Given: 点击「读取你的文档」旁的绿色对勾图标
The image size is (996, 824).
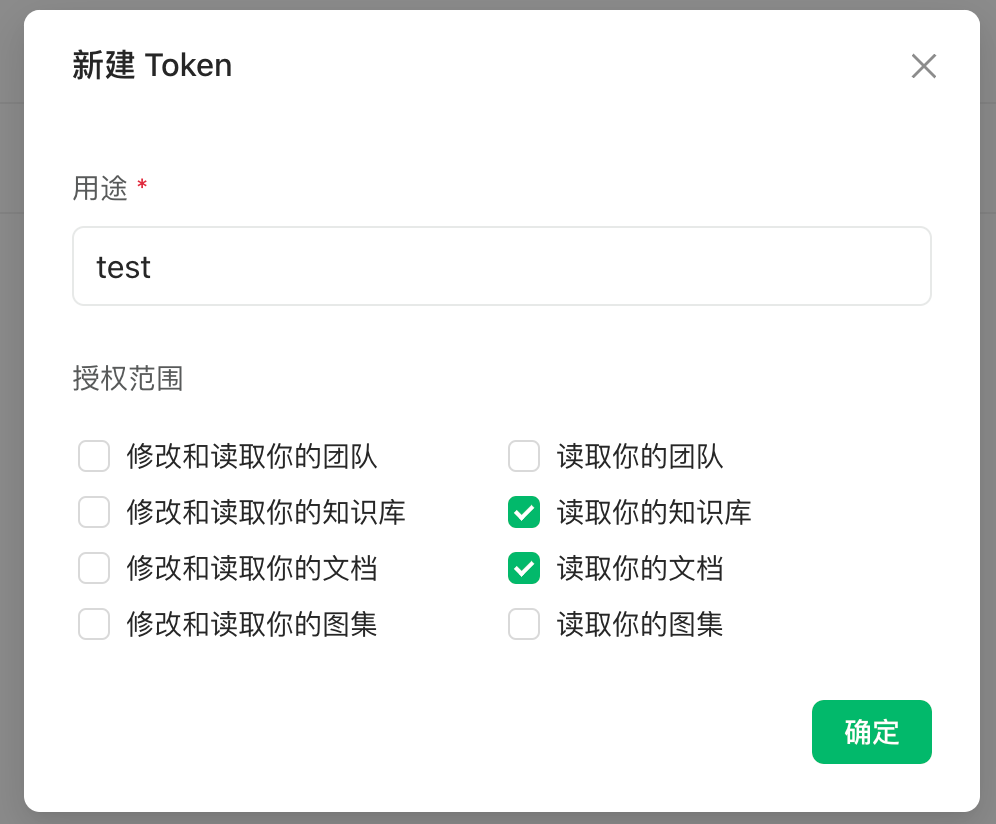Looking at the screenshot, I should tap(524, 568).
